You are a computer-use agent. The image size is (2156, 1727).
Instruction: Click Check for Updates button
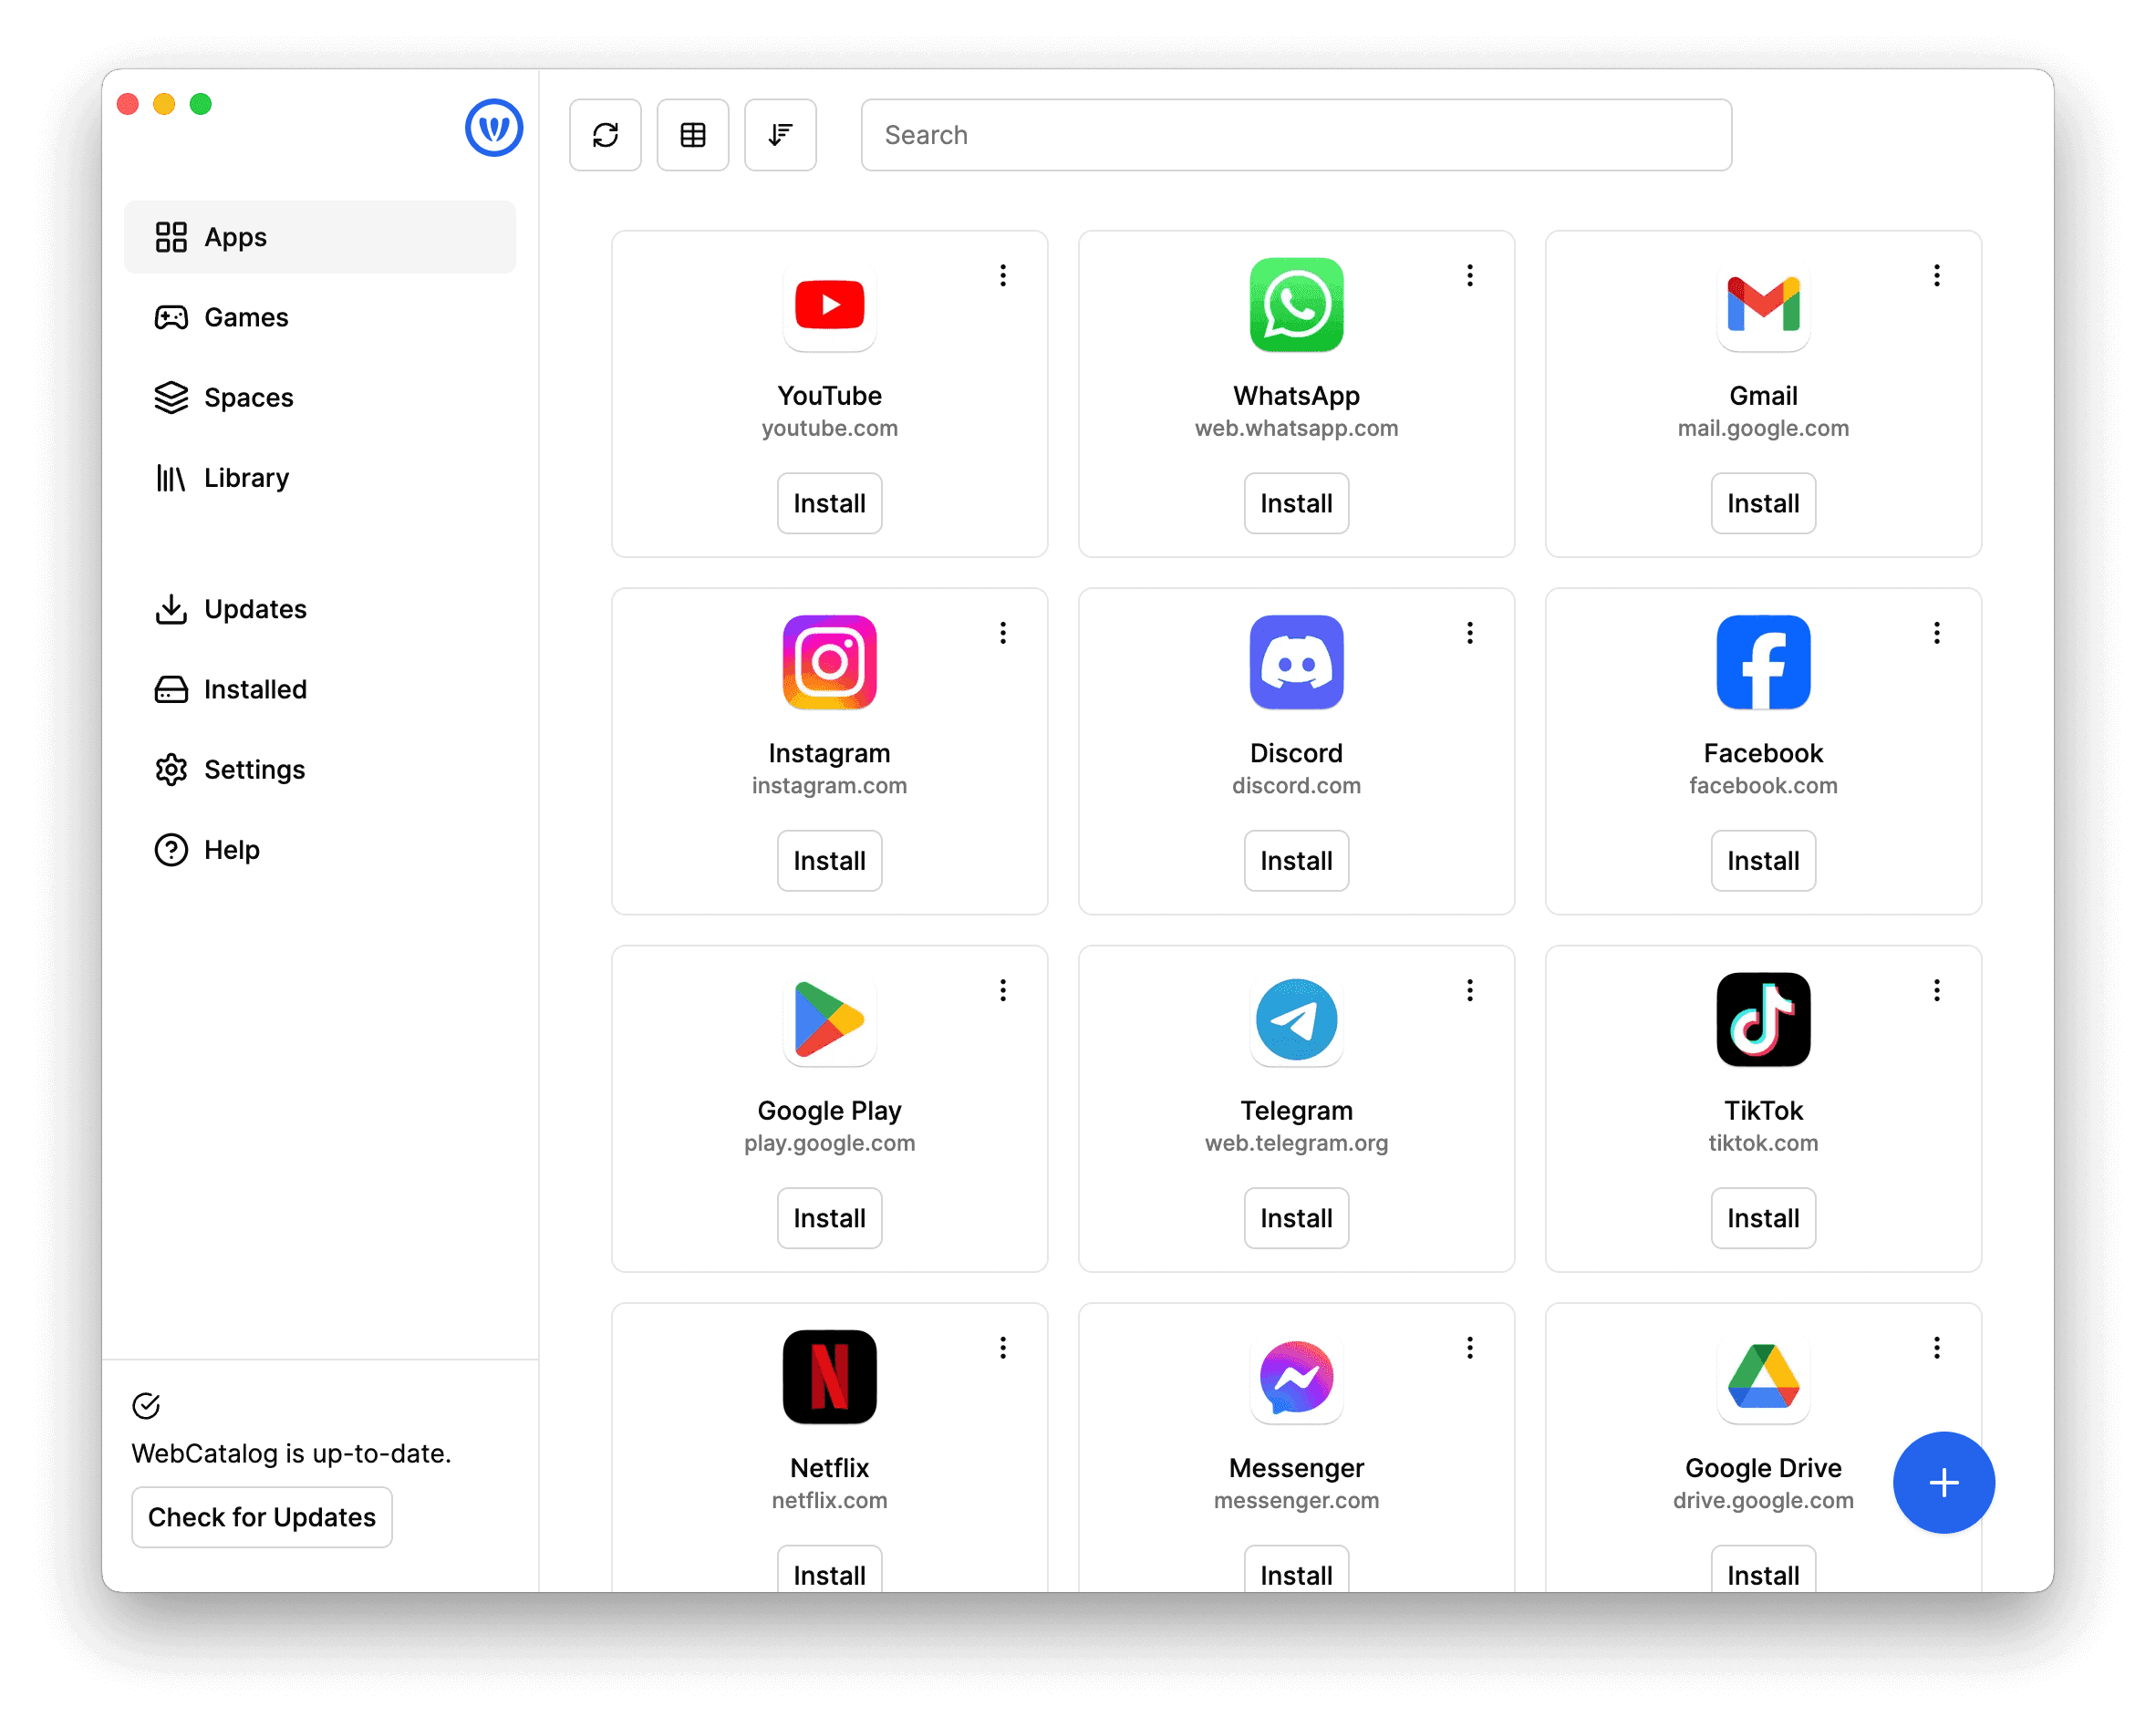(x=261, y=1515)
